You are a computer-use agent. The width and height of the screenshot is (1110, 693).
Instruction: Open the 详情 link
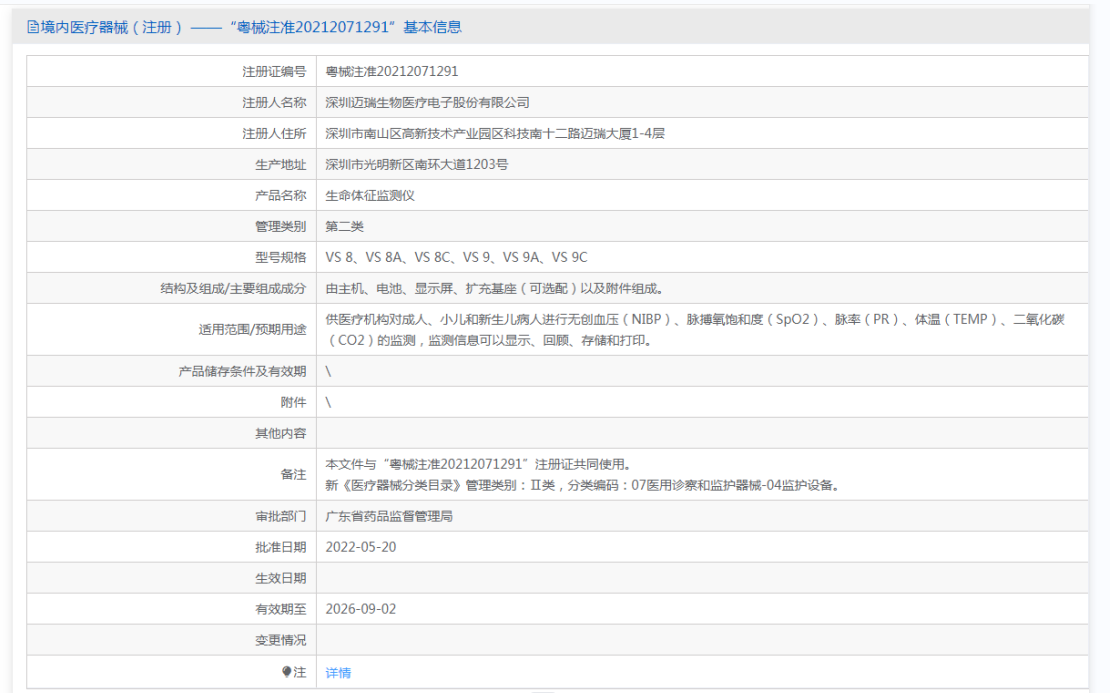(x=338, y=672)
